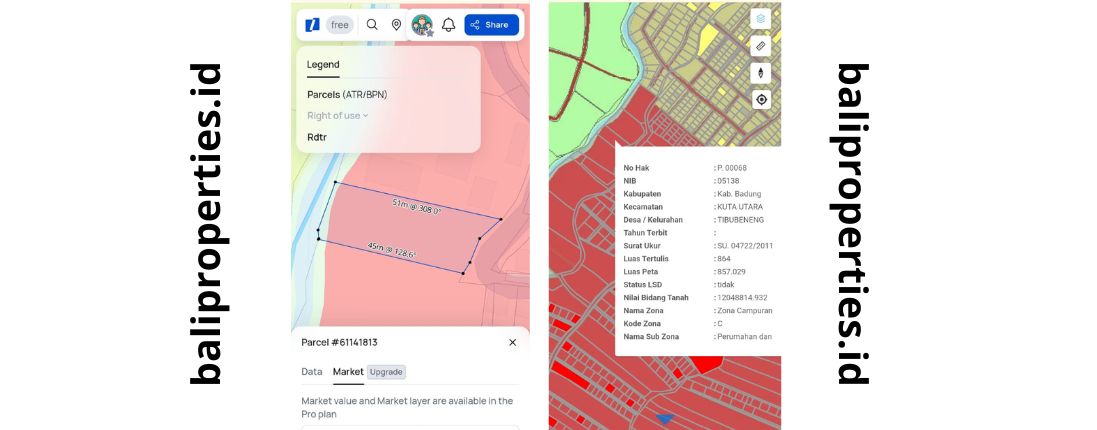The height and width of the screenshot is (430, 1097).
Task: Click the Upgrade badge
Action: tap(386, 372)
